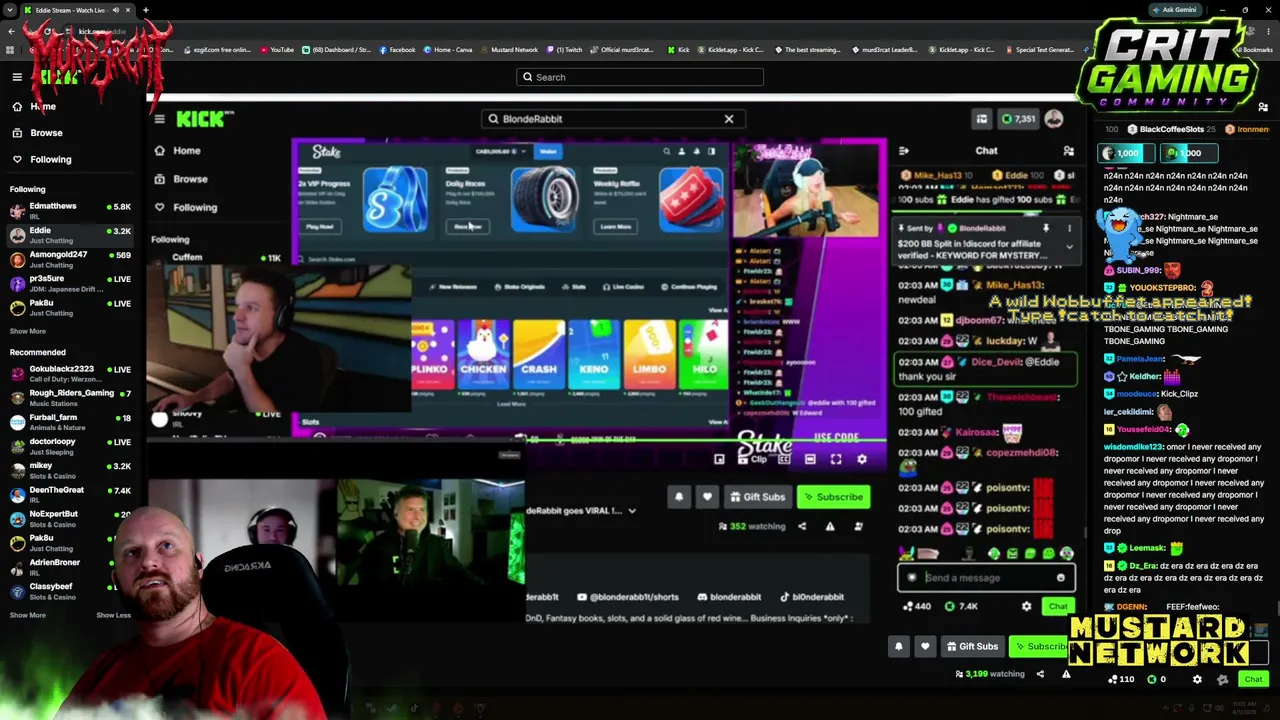Click the outer Kick Search box

coord(640,77)
